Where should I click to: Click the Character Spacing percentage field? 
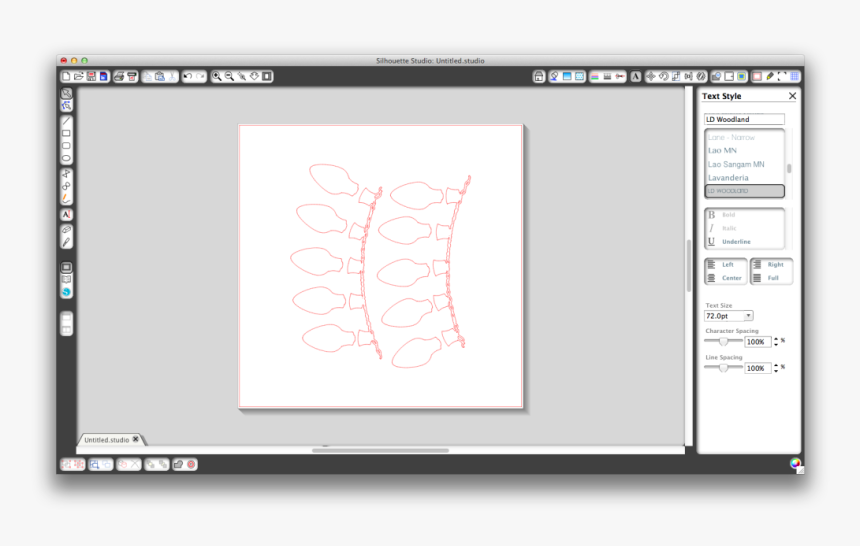tap(757, 341)
